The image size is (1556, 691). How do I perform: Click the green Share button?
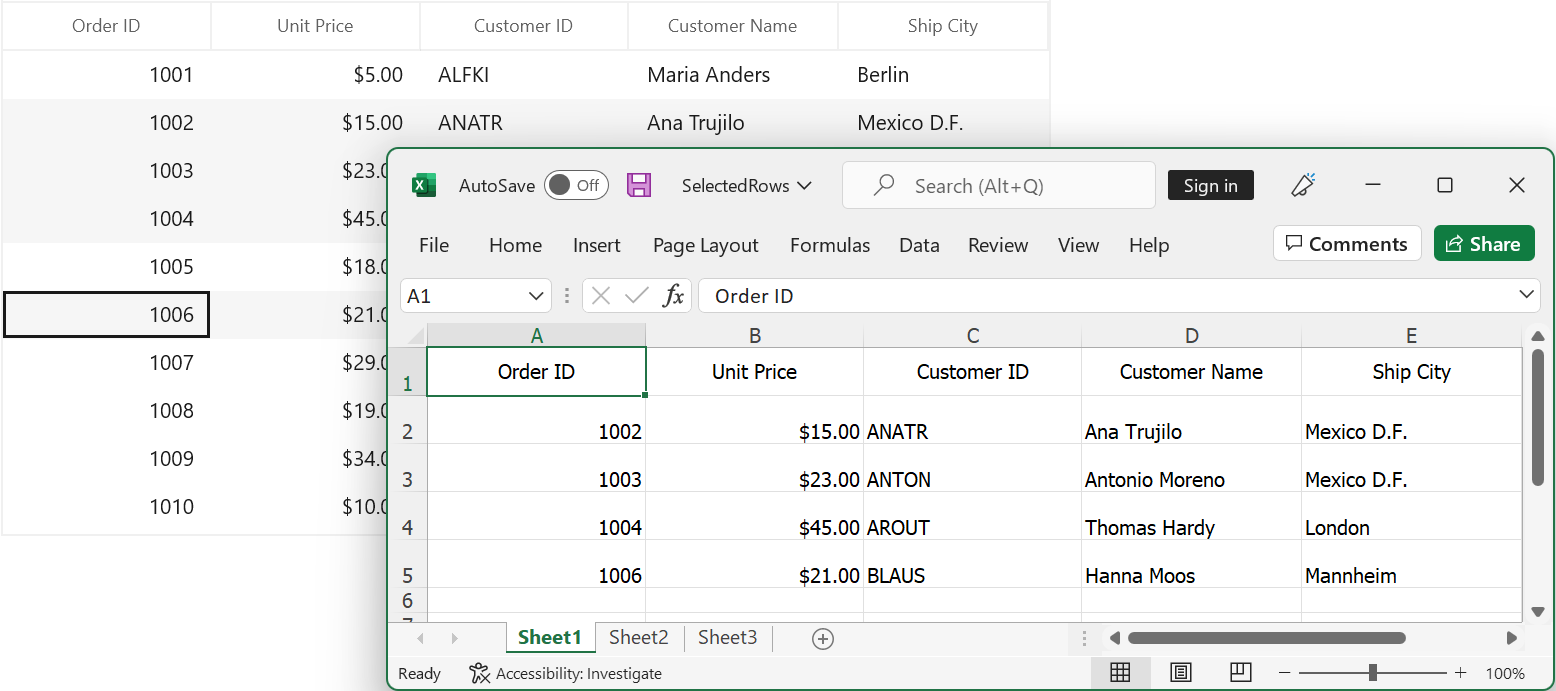(1484, 244)
